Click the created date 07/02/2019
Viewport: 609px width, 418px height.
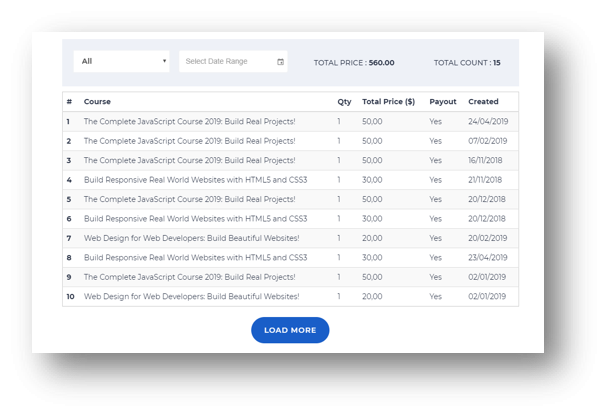488,141
